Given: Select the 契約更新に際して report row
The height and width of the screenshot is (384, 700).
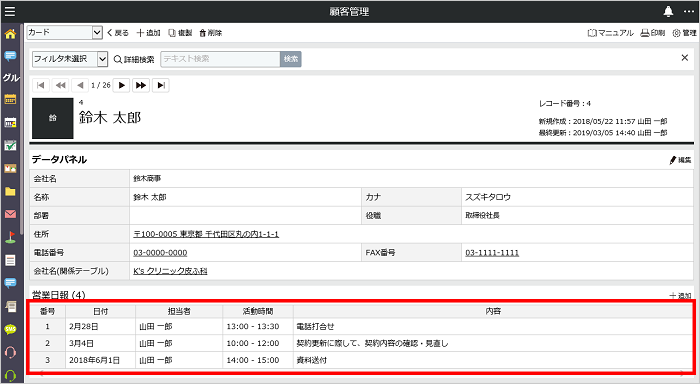Looking at the screenshot, I should tap(362, 343).
